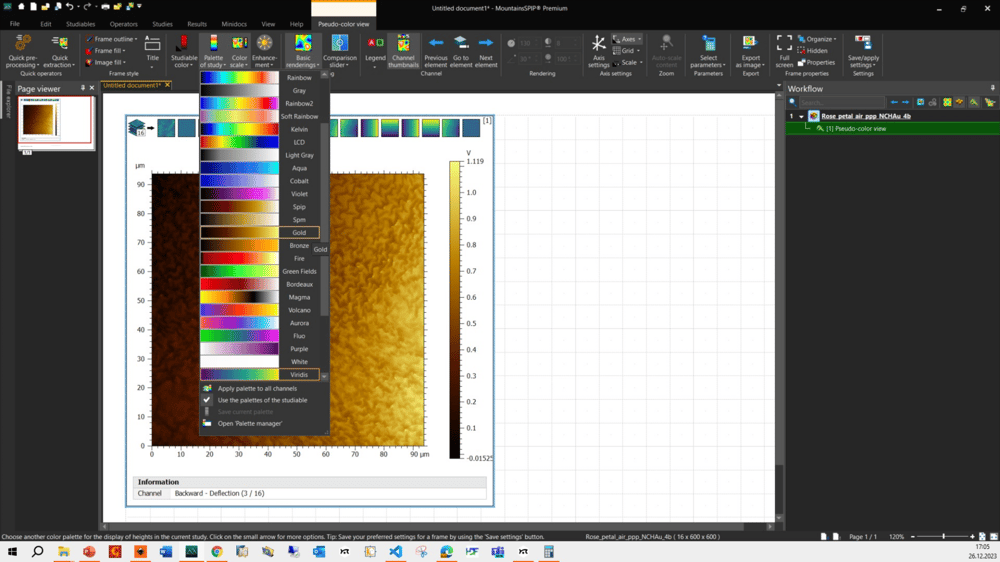This screenshot has width=1000, height=562.
Task: Open the Image fill dropdown
Action: pyautogui.click(x=106, y=63)
